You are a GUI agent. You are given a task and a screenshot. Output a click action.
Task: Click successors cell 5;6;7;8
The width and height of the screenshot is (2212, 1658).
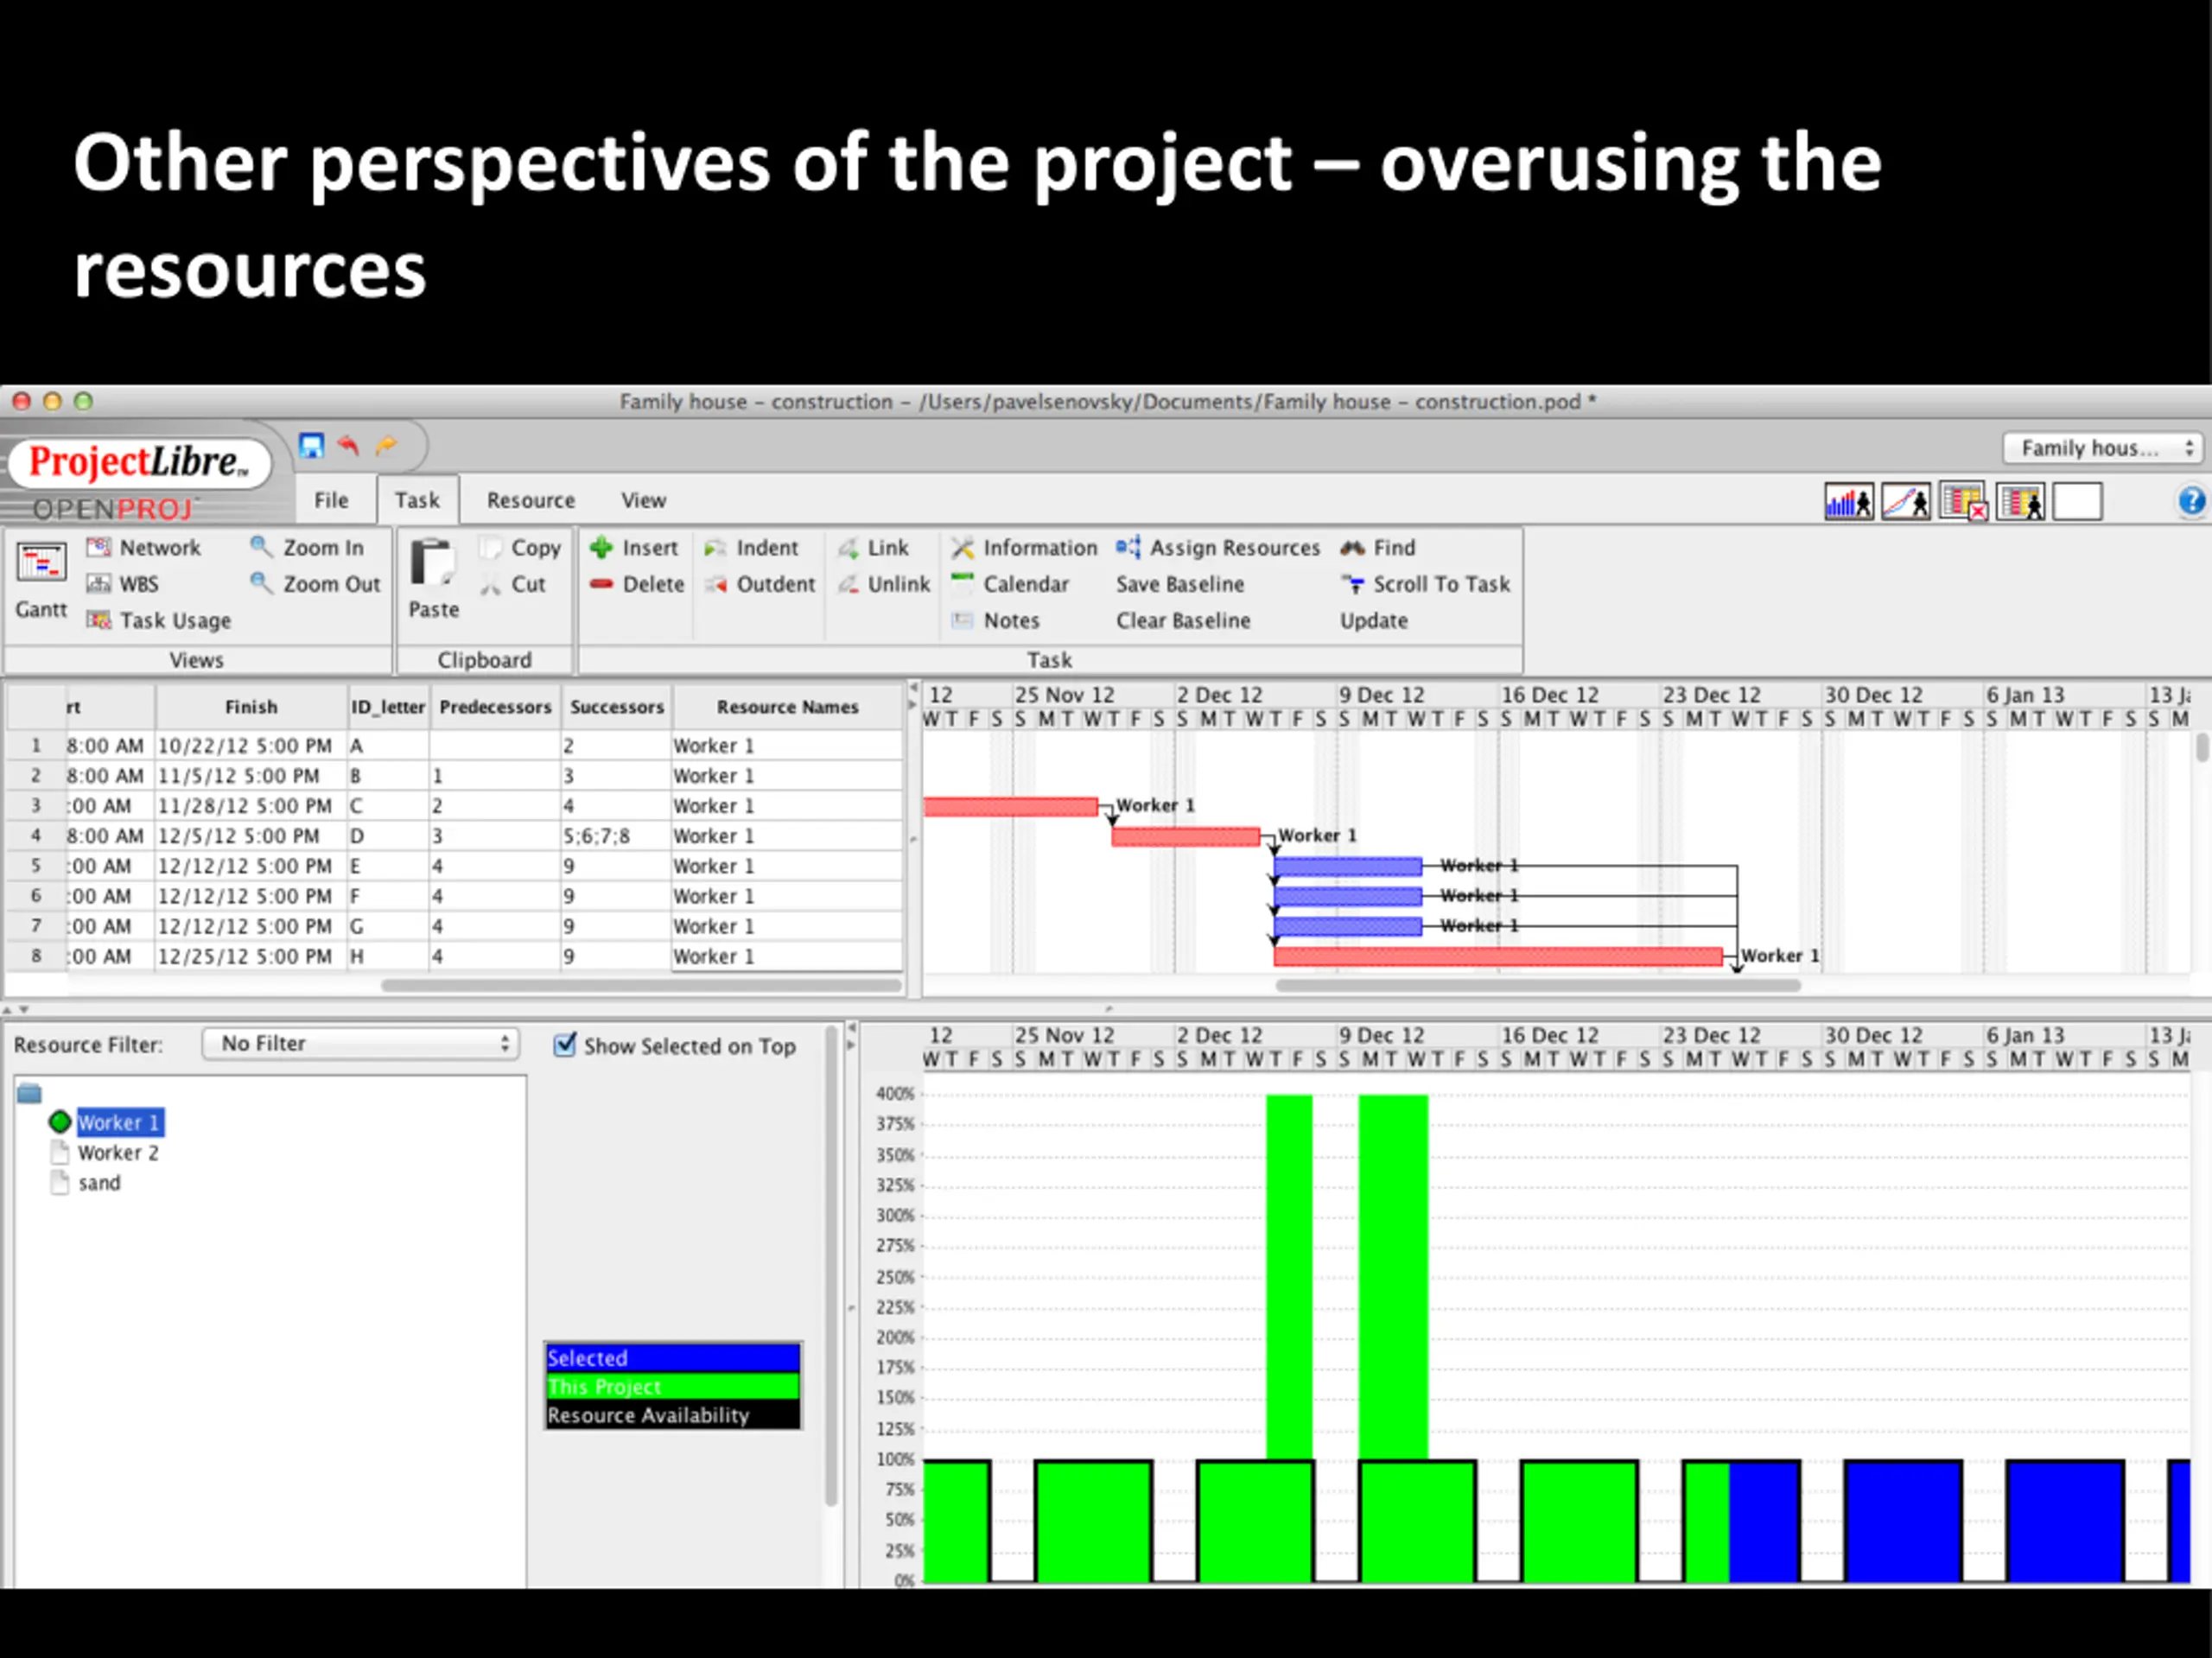point(616,836)
